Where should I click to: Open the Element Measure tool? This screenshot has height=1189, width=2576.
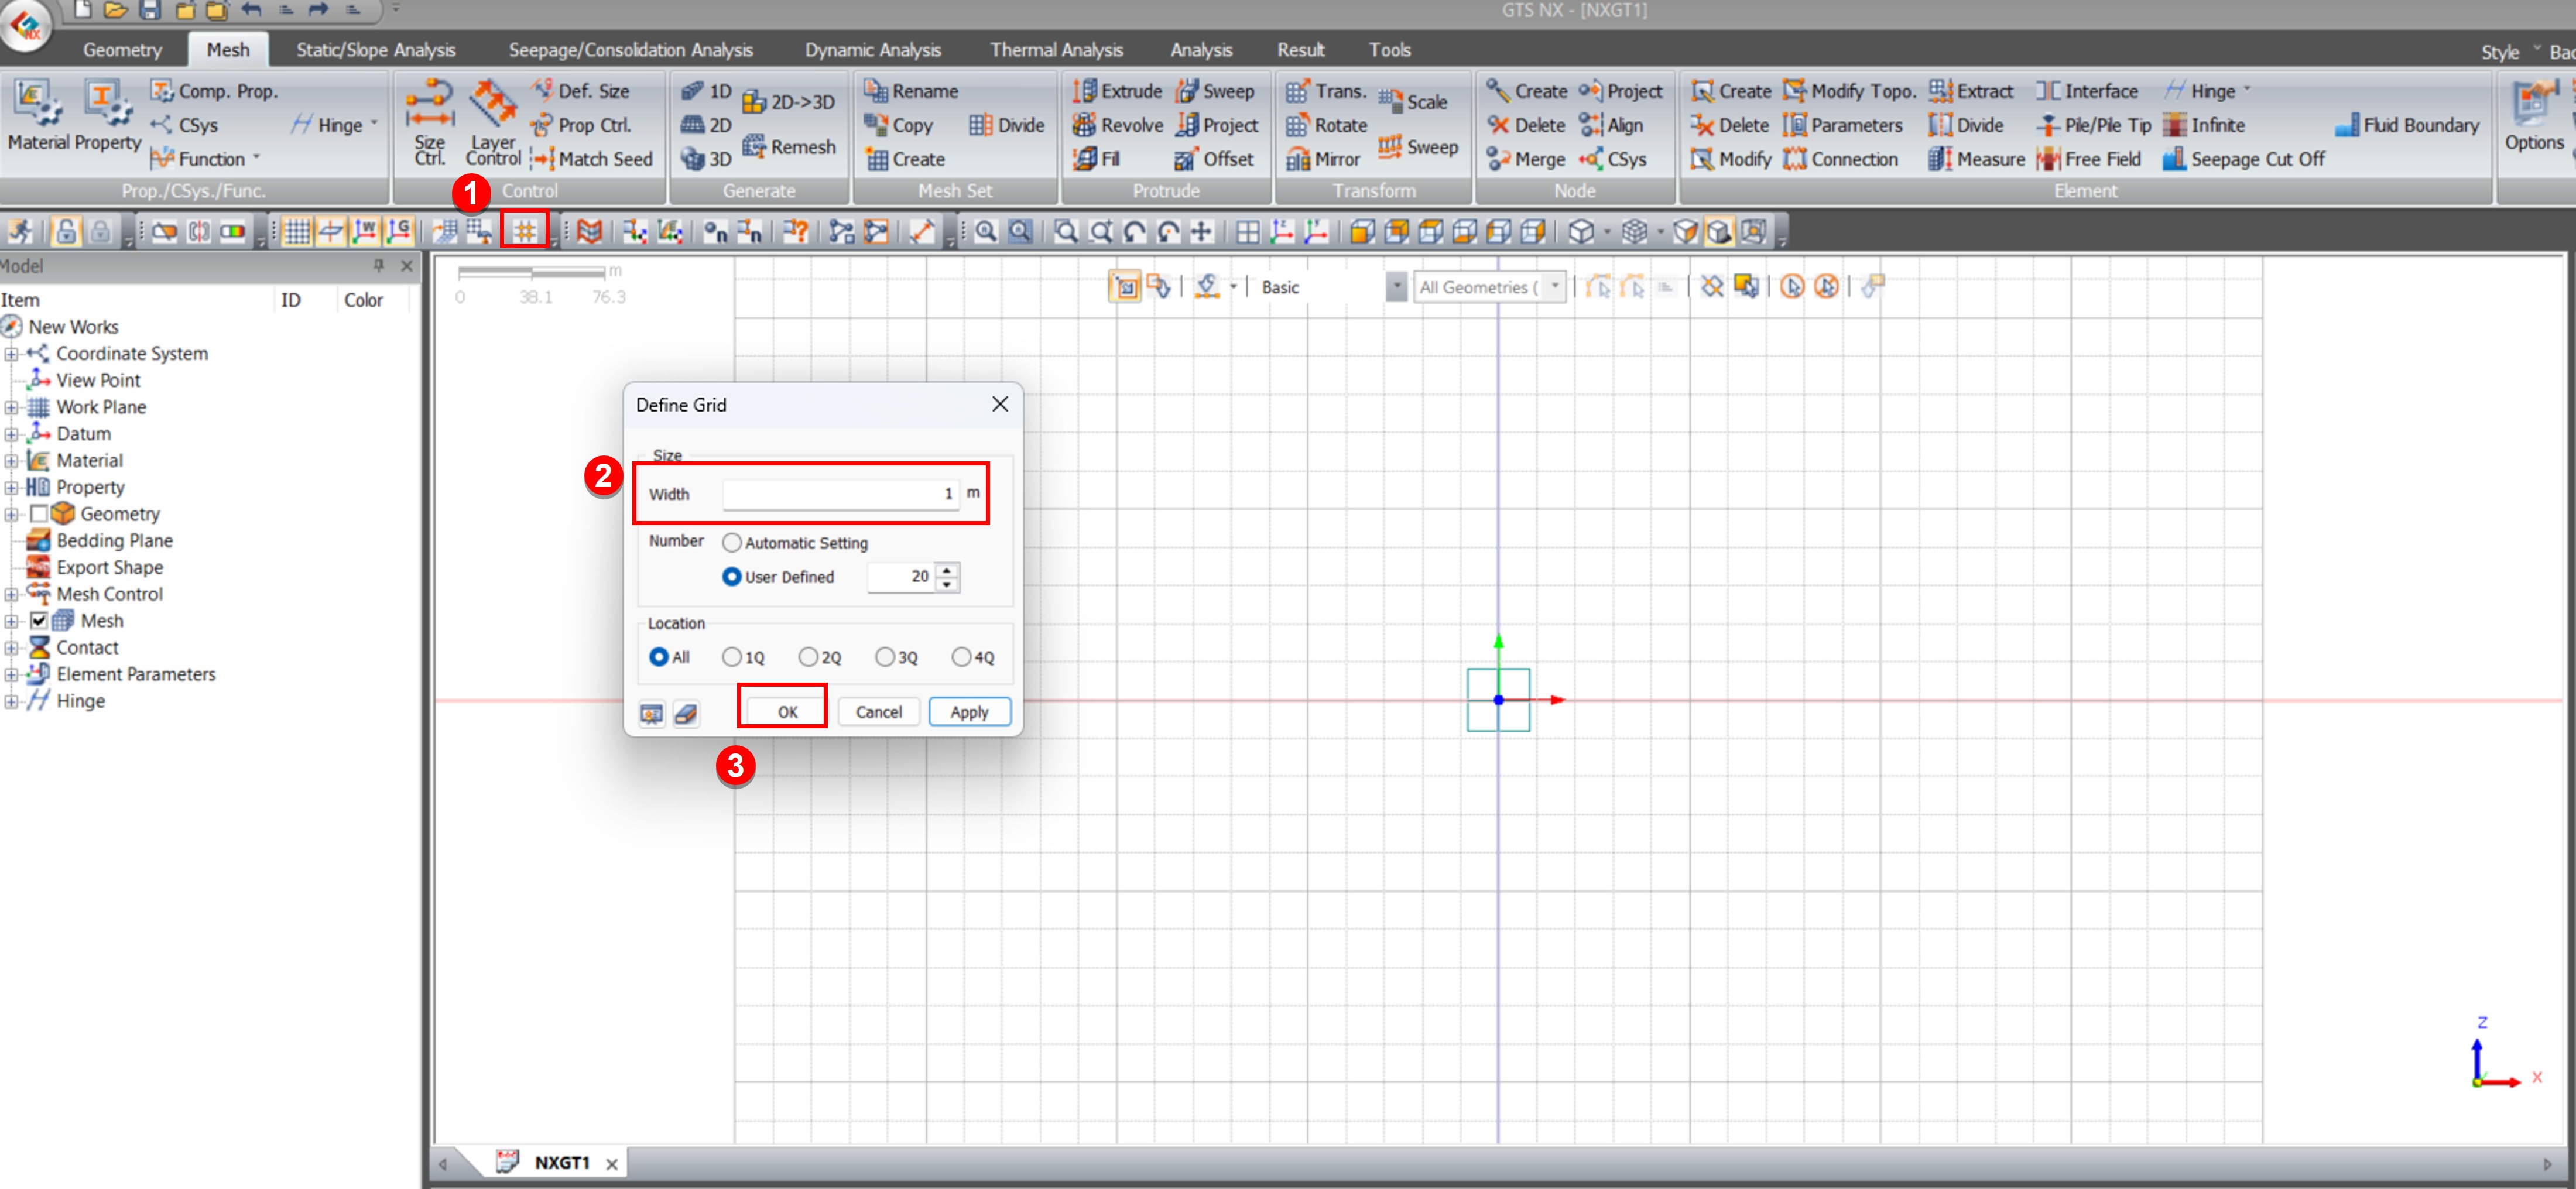(x=1977, y=159)
